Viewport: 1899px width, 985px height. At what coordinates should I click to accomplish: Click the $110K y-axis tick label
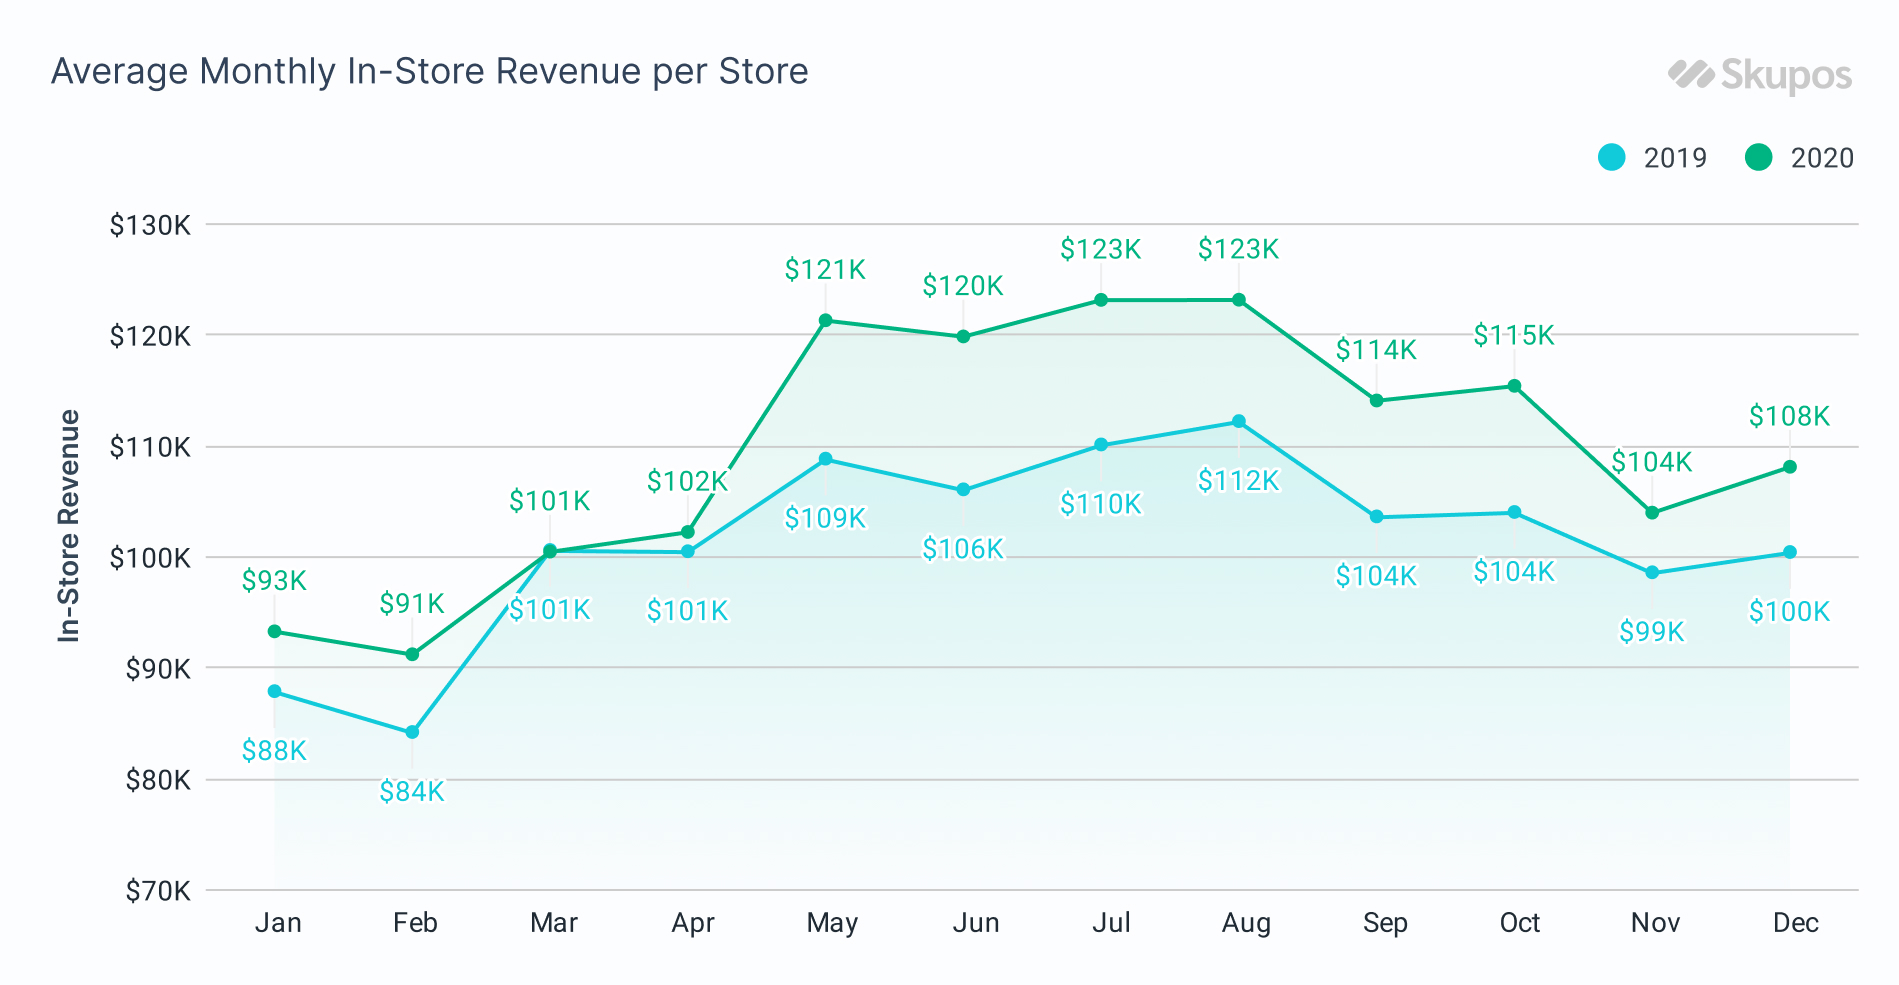point(150,447)
